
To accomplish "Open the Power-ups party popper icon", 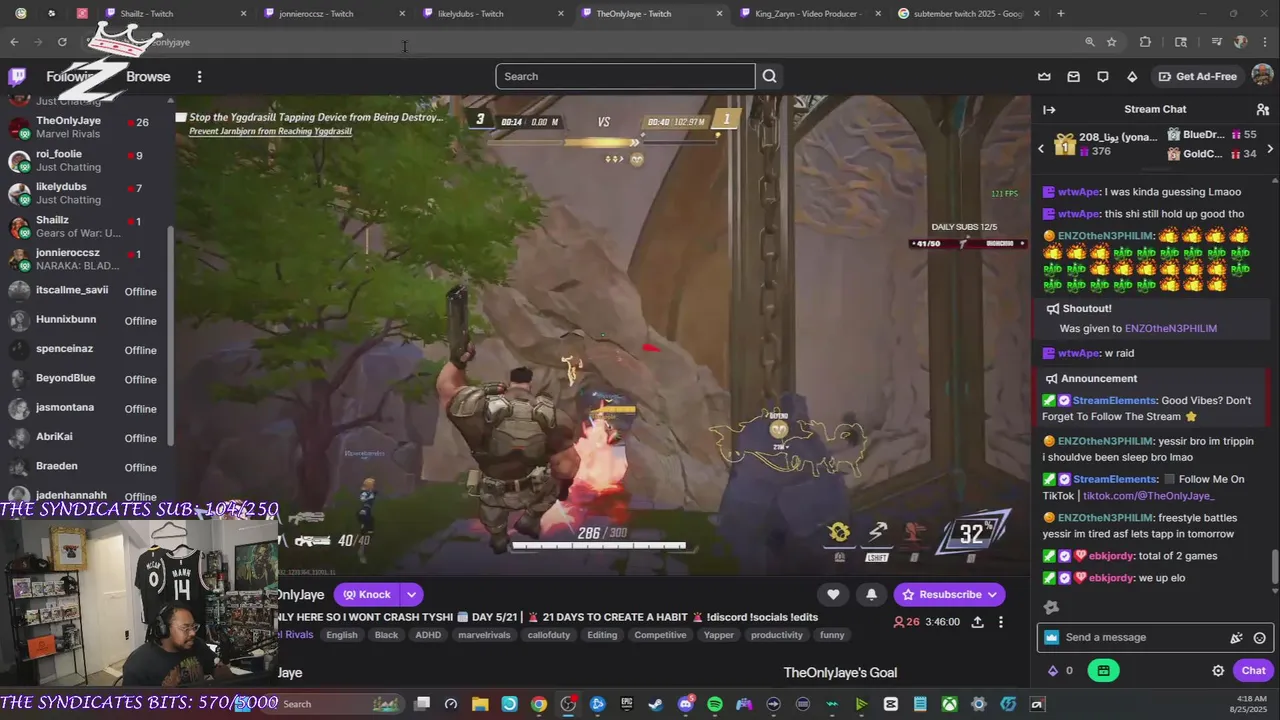I will click(1236, 637).
